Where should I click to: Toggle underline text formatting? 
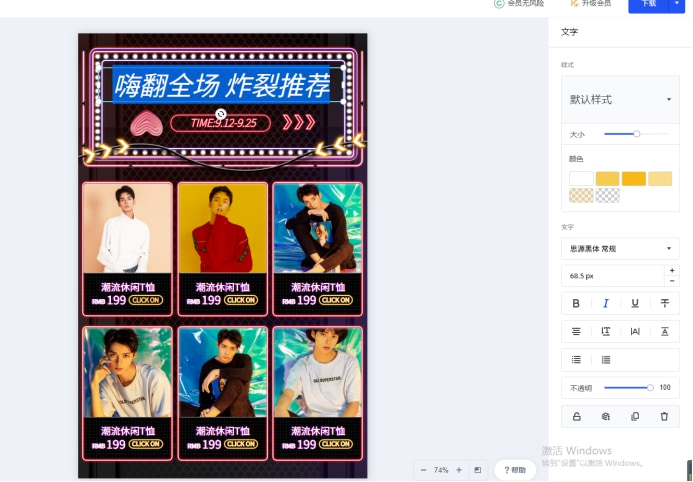[635, 304]
